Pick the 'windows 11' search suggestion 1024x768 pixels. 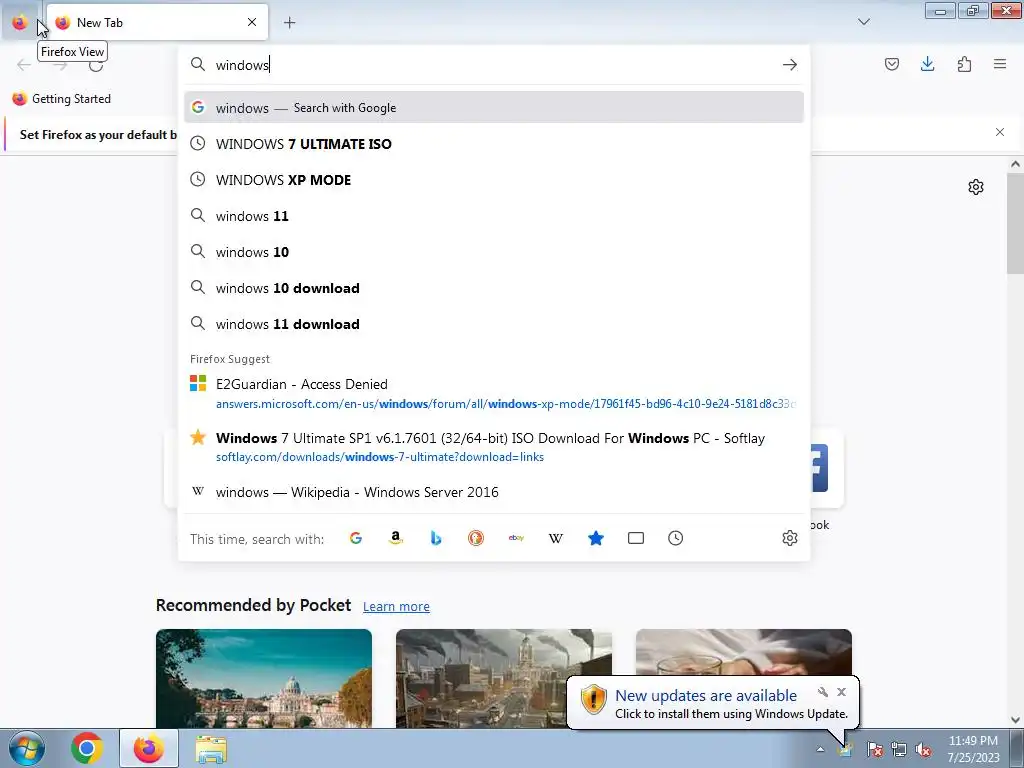point(494,216)
